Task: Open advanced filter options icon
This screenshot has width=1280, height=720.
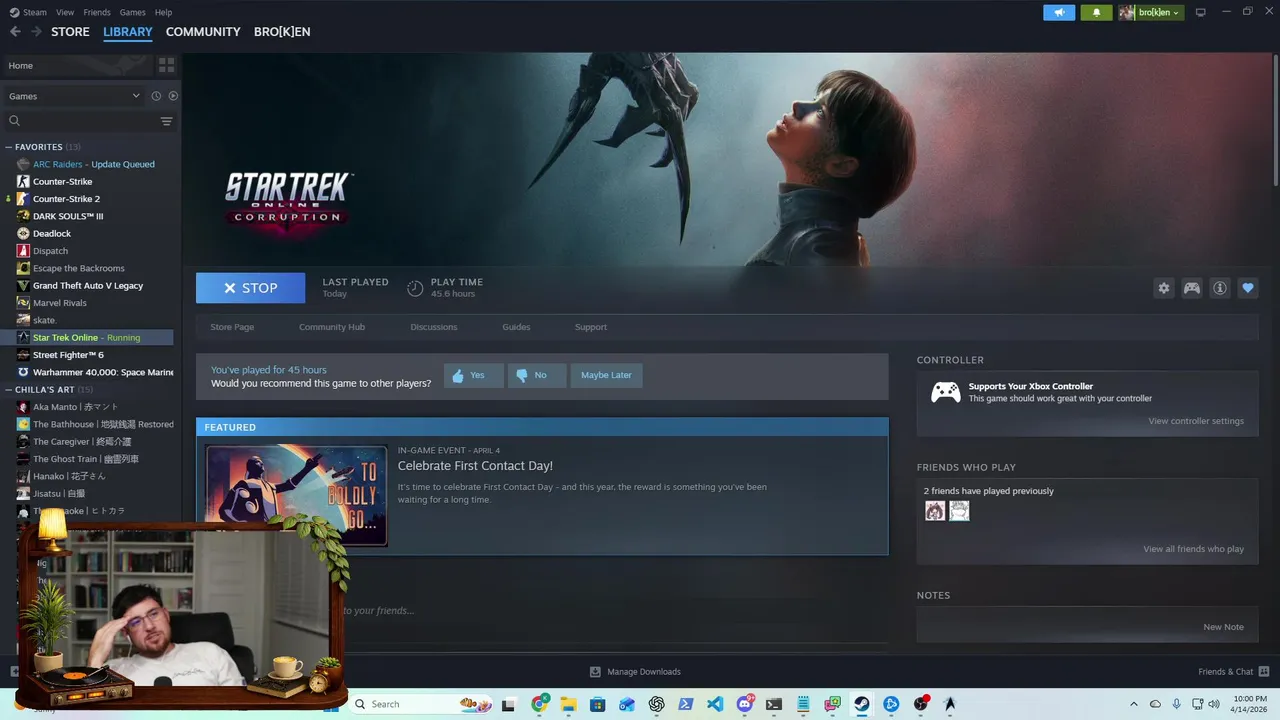Action: pyautogui.click(x=167, y=121)
